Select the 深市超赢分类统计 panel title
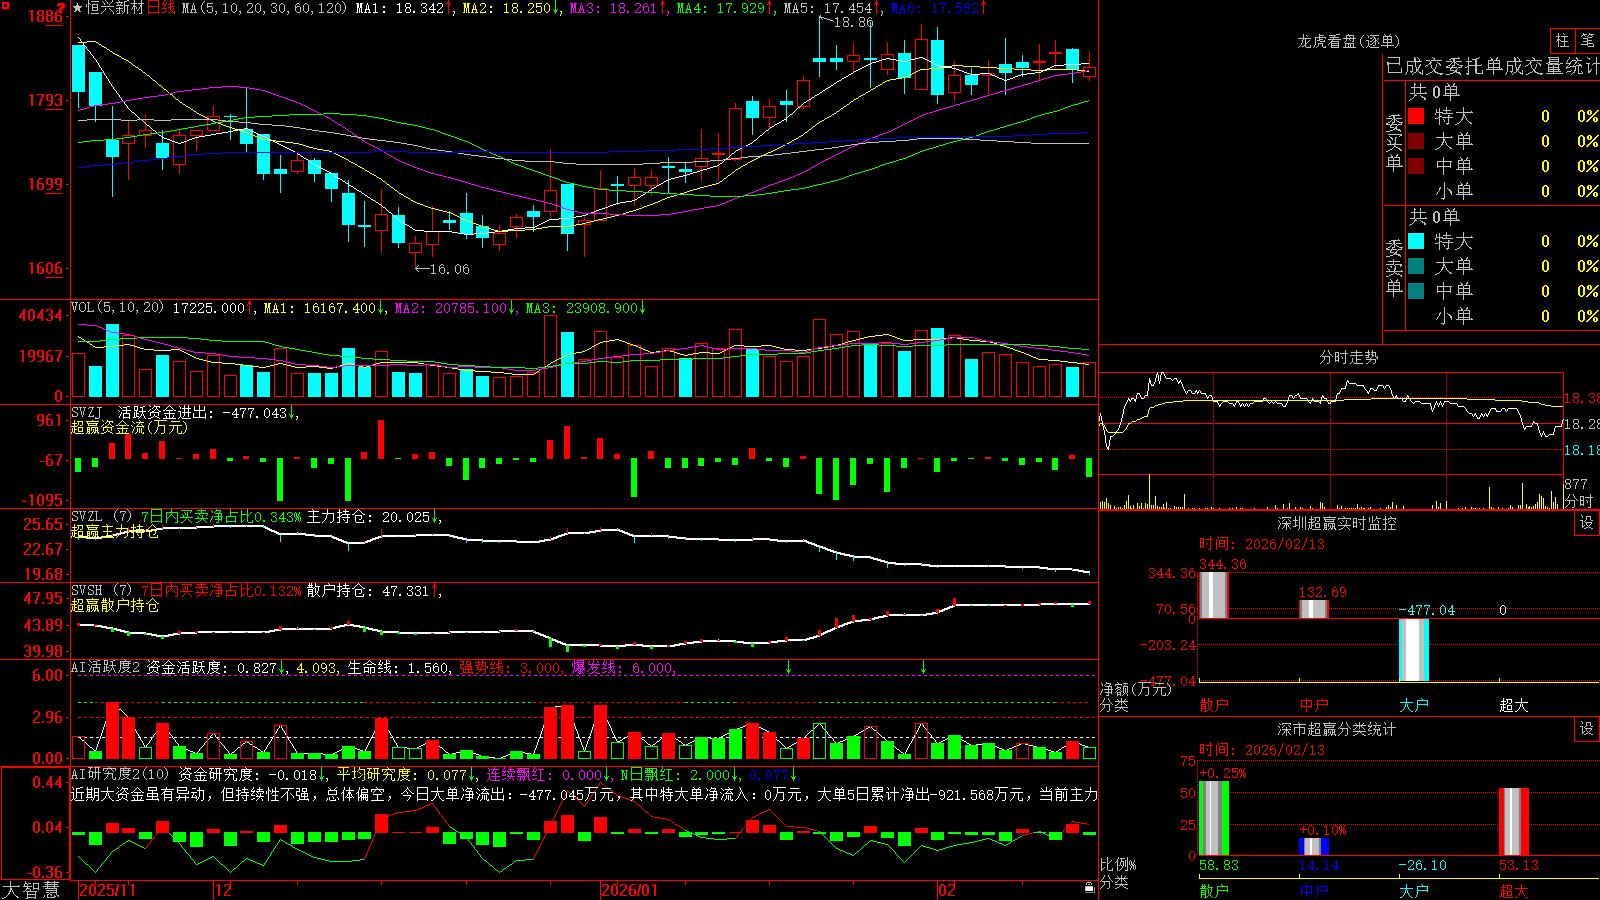Image resolution: width=1600 pixels, height=900 pixels. 1337,729
